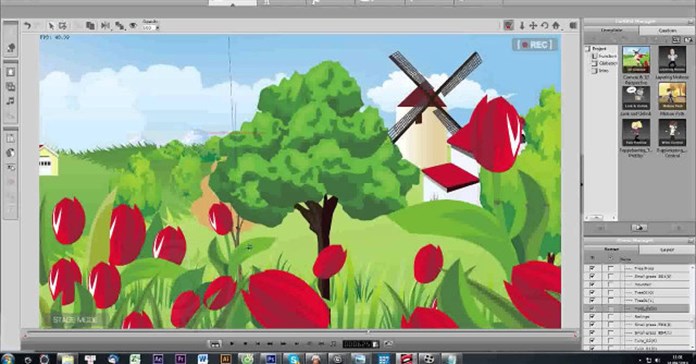Toggle the eye visibility icon in toolbar
Image resolution: width=696 pixels, height=364 pixels.
click(x=133, y=26)
